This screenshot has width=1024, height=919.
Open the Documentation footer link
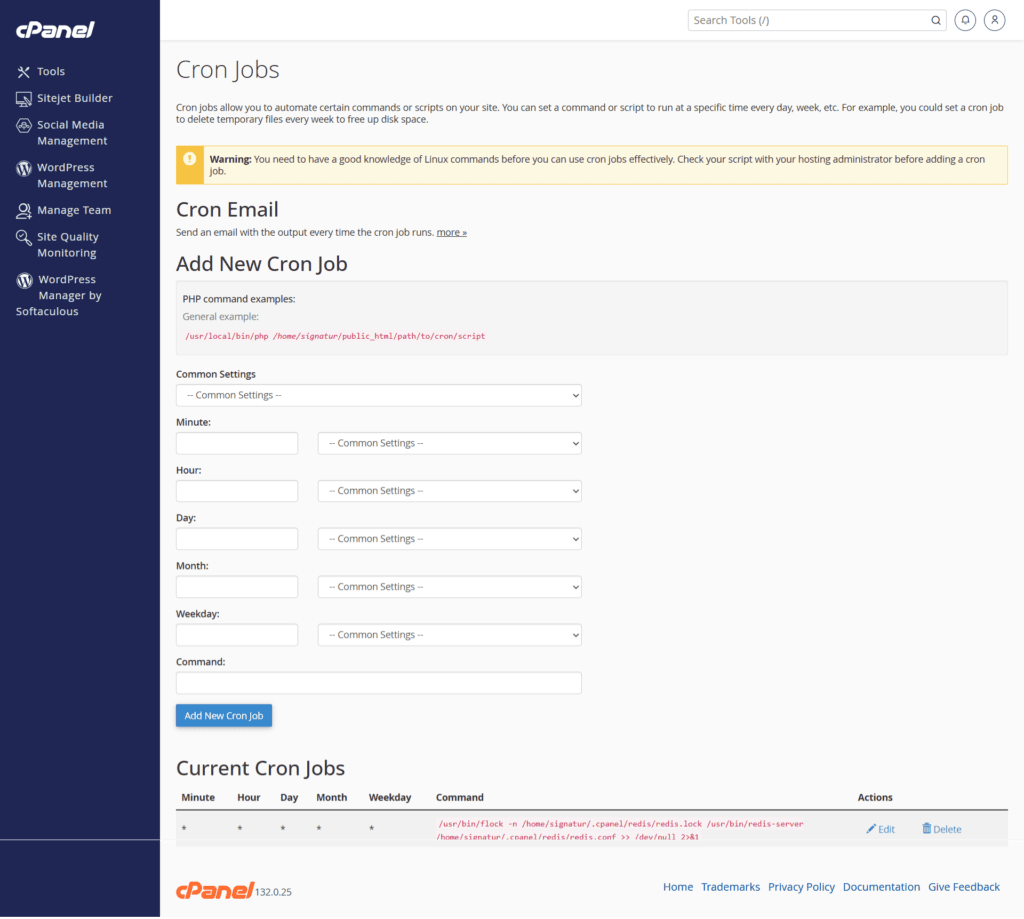point(881,886)
